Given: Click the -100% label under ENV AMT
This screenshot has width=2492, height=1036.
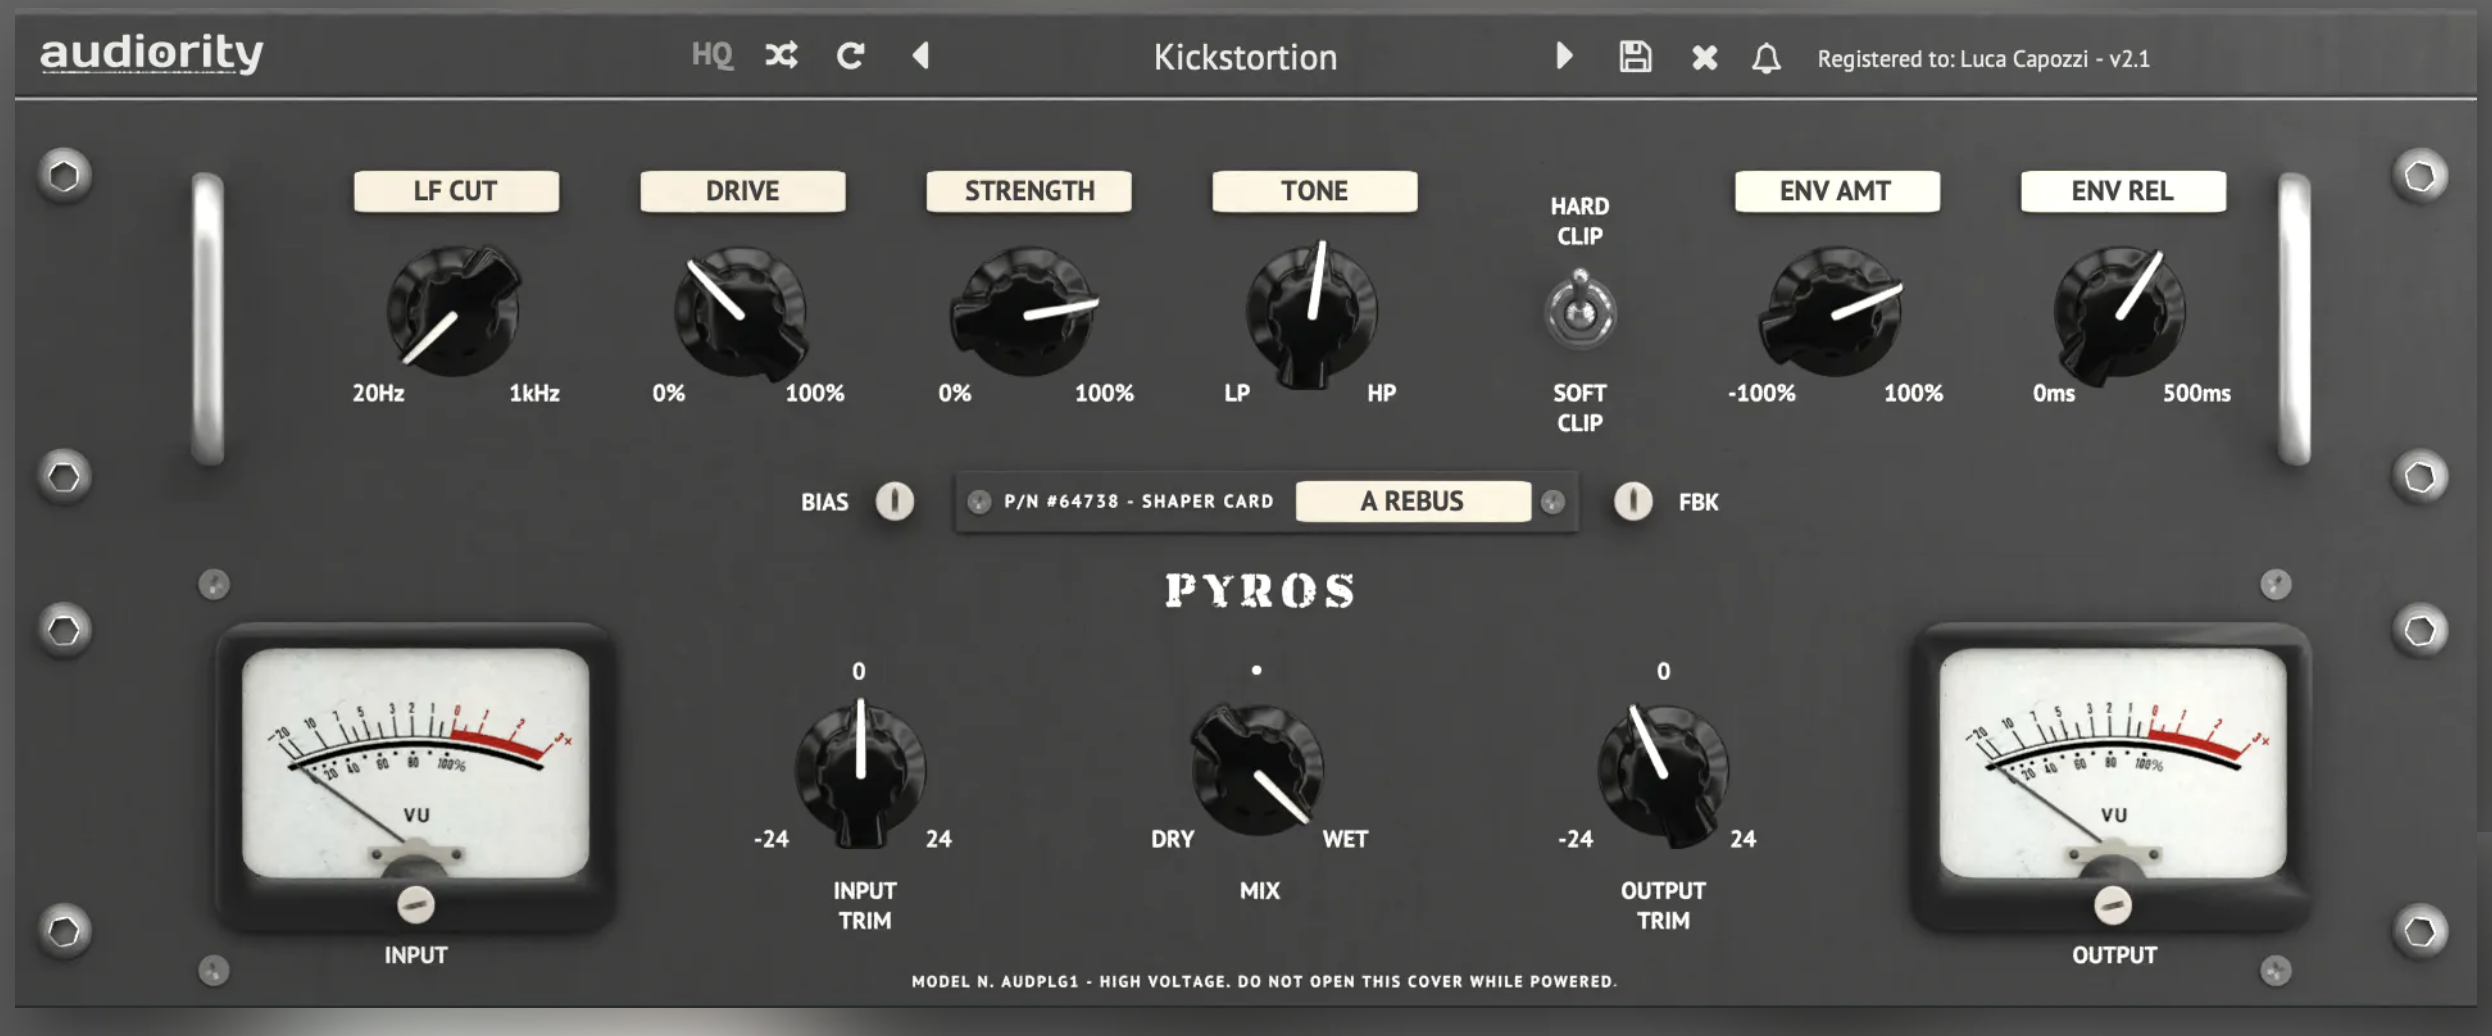Looking at the screenshot, I should (x=1762, y=393).
